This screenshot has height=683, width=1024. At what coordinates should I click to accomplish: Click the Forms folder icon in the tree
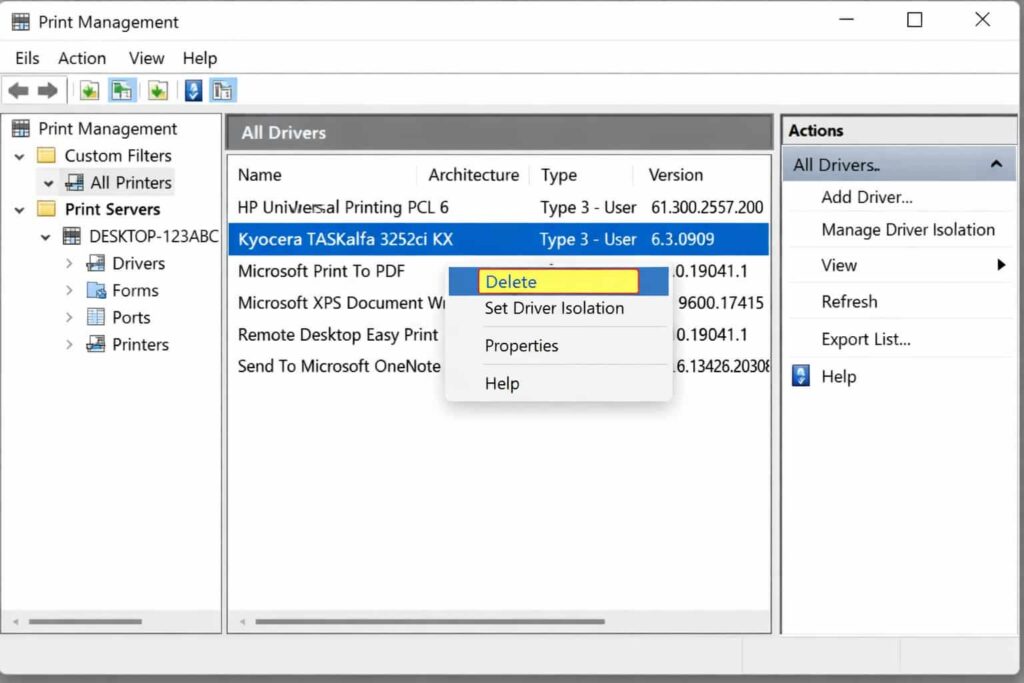(x=96, y=291)
